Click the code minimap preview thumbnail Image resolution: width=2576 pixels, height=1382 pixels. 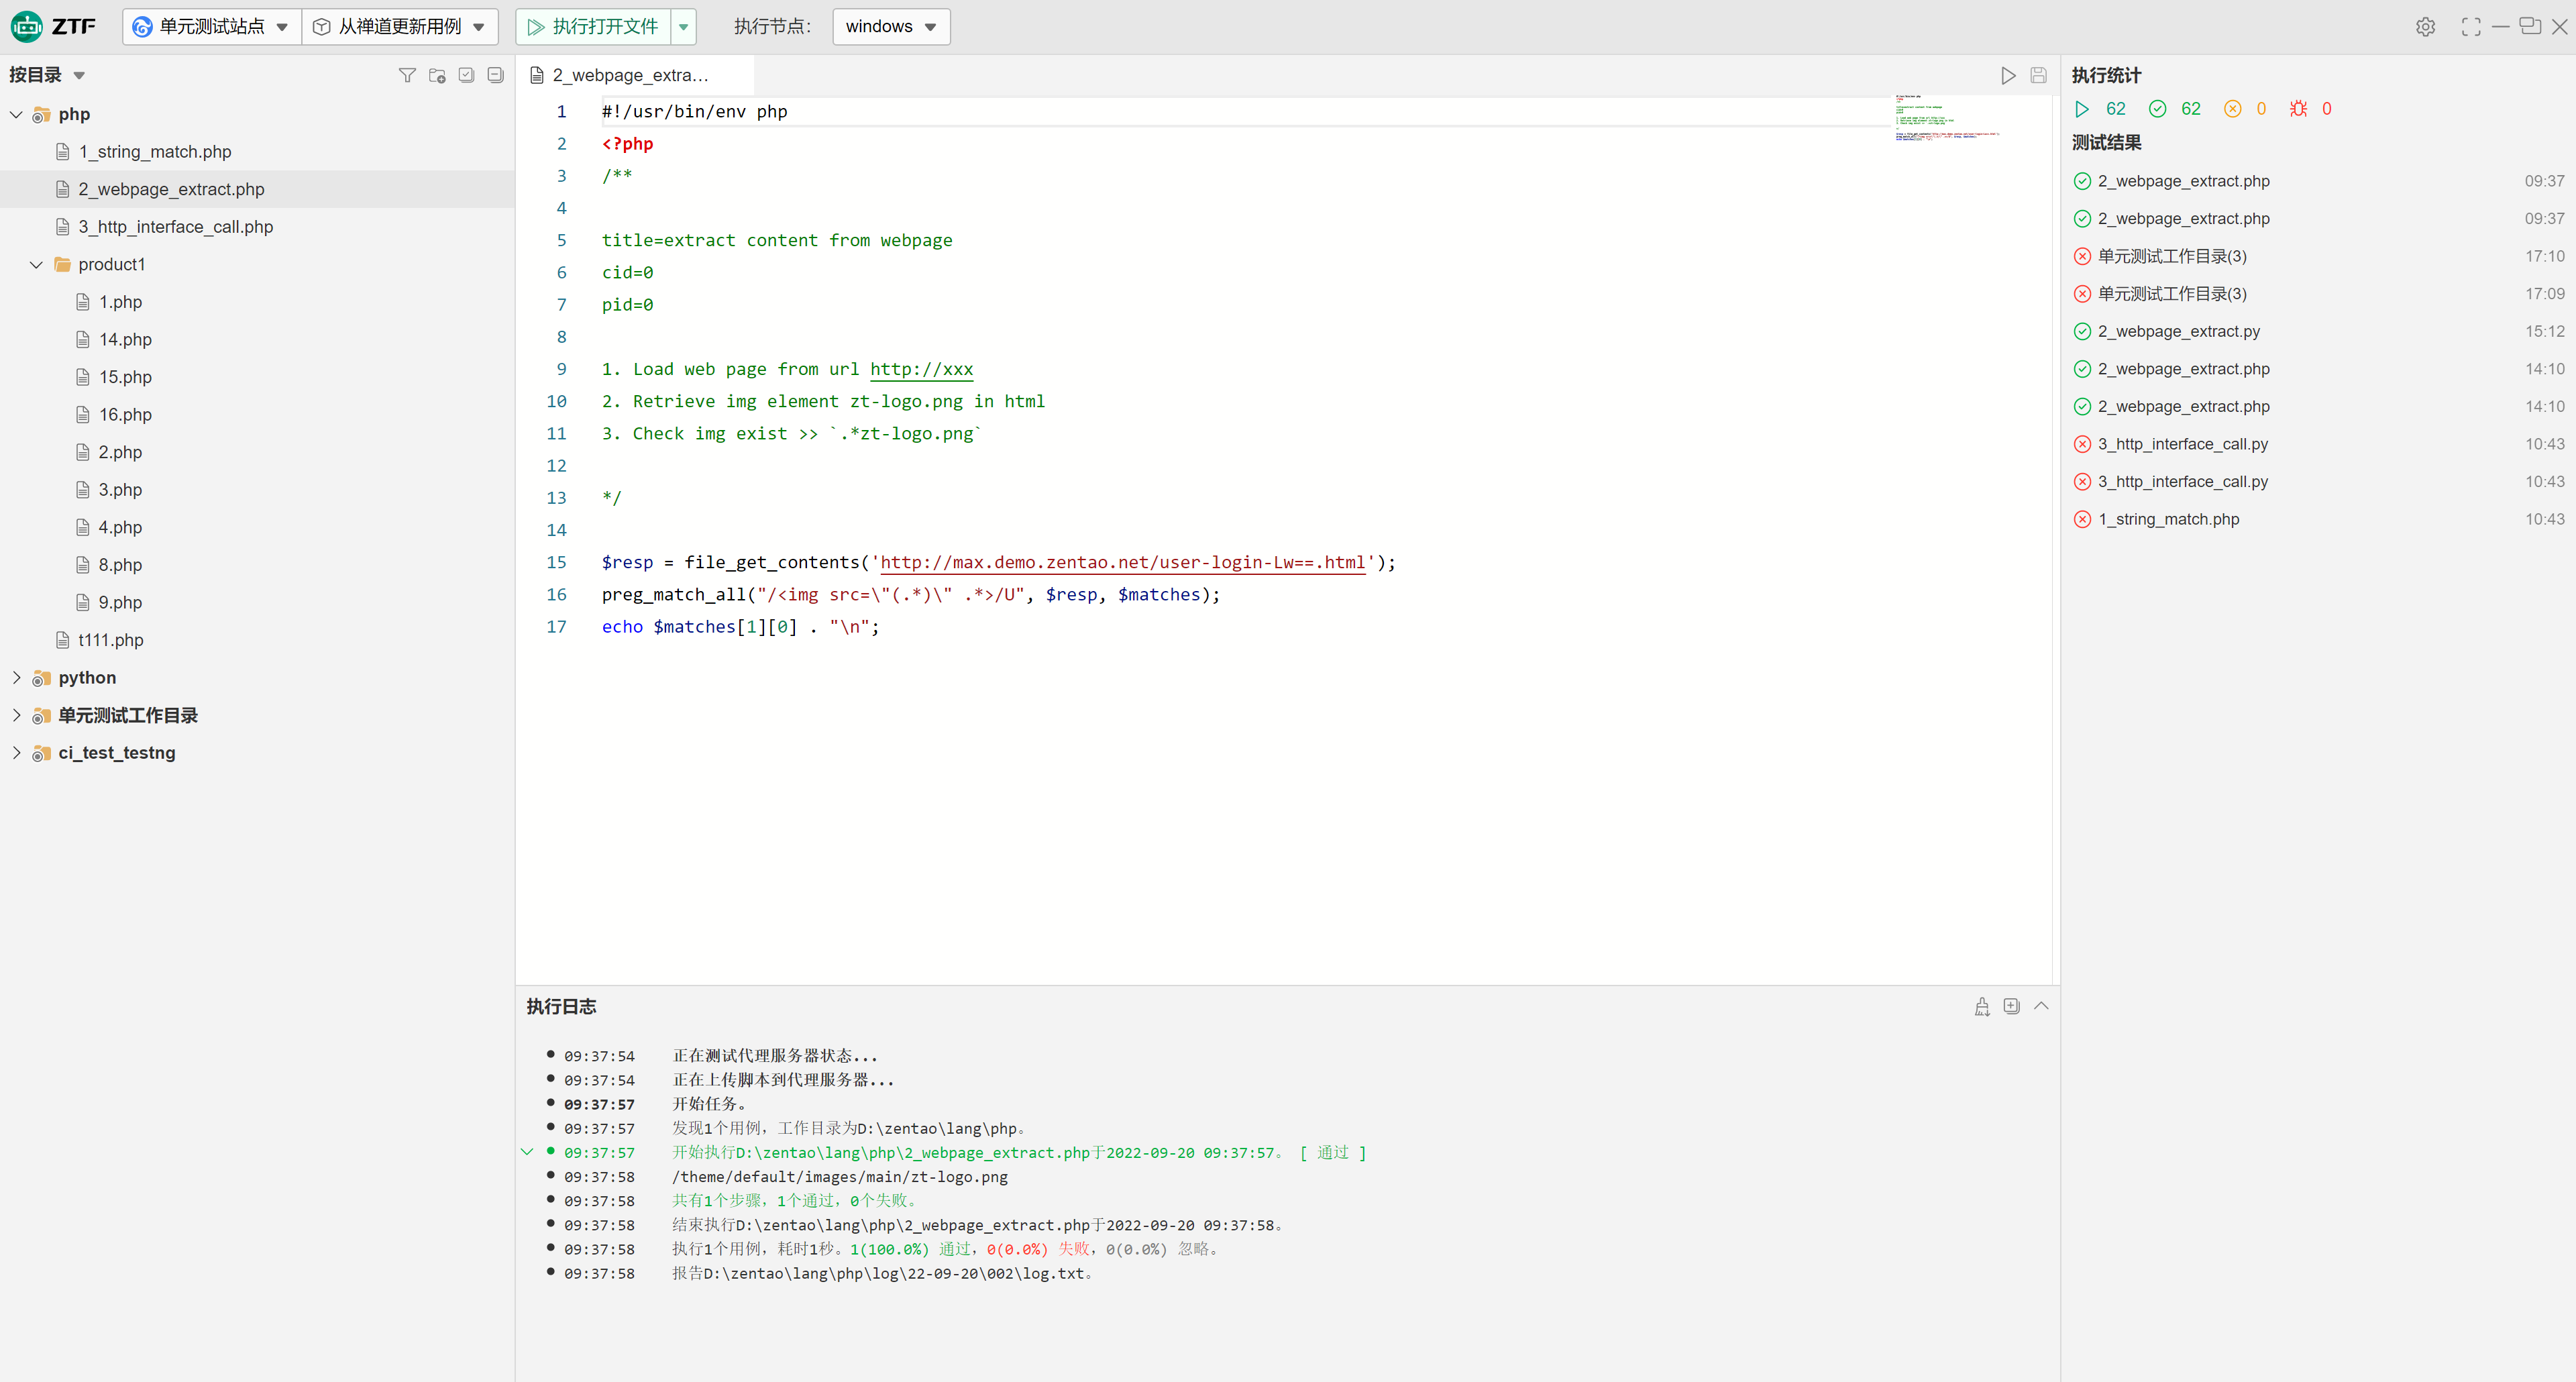[1945, 118]
